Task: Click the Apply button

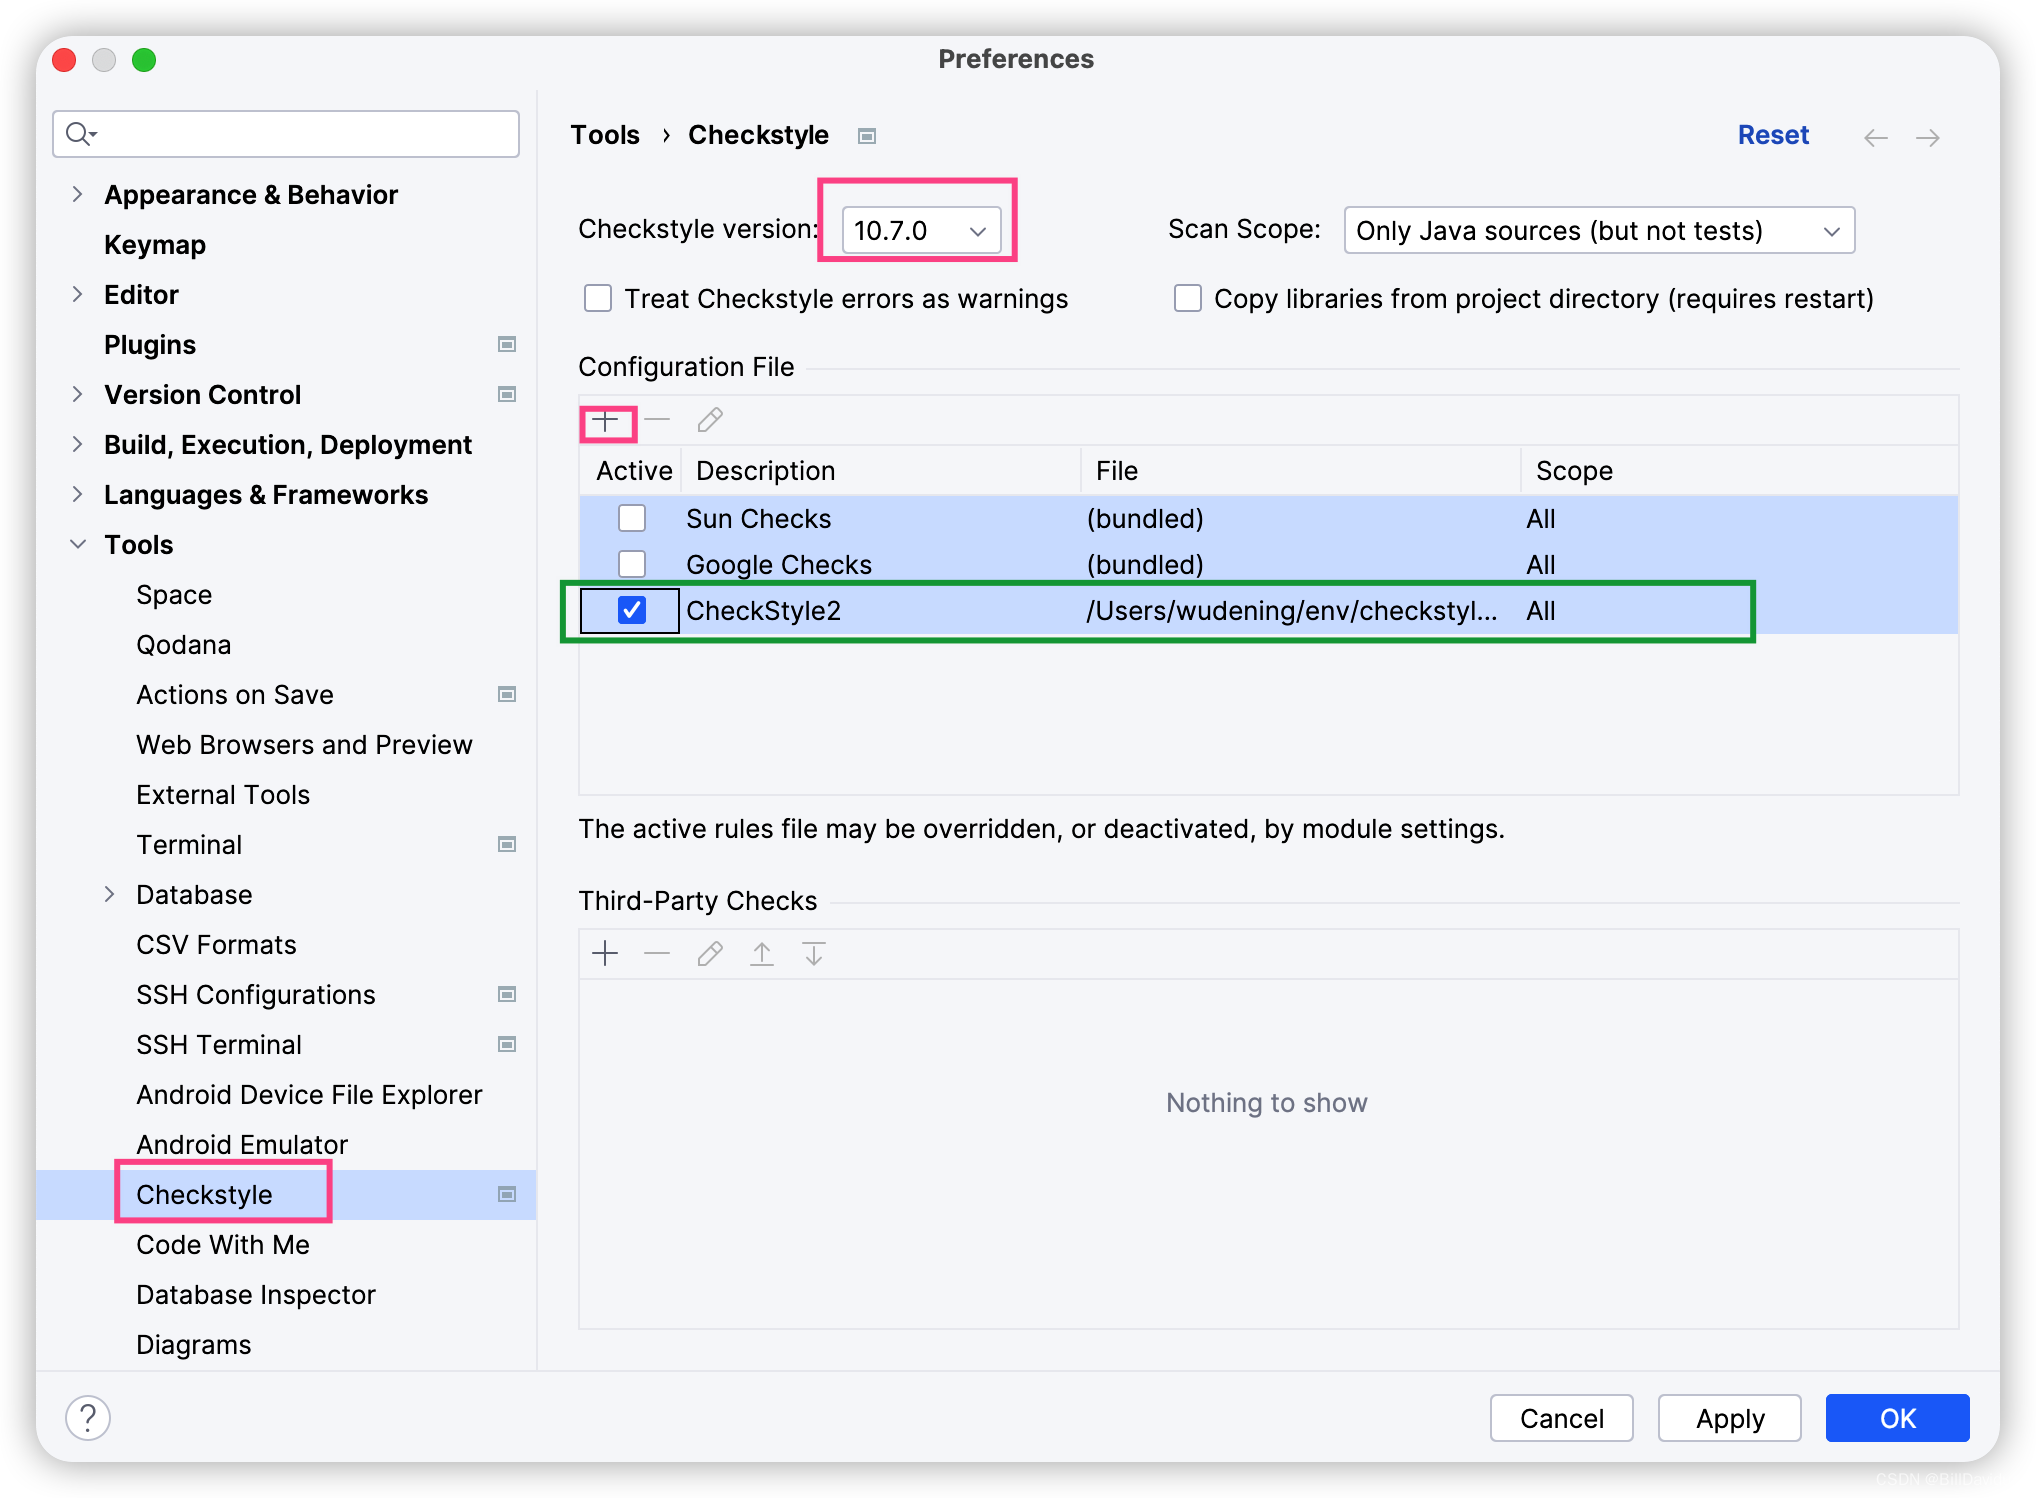Action: click(x=1730, y=1419)
